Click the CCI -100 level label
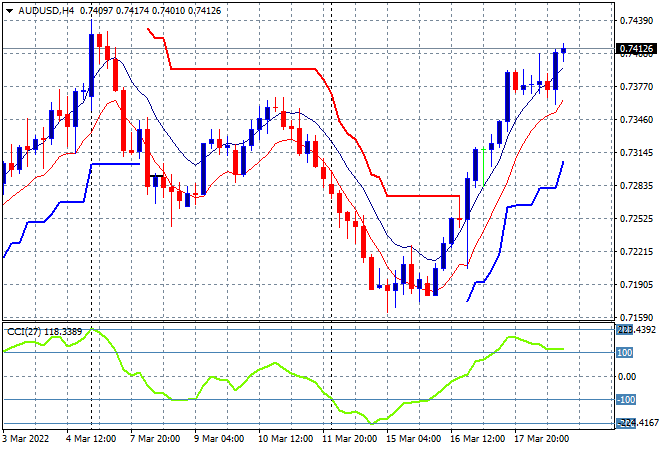 (x=626, y=400)
